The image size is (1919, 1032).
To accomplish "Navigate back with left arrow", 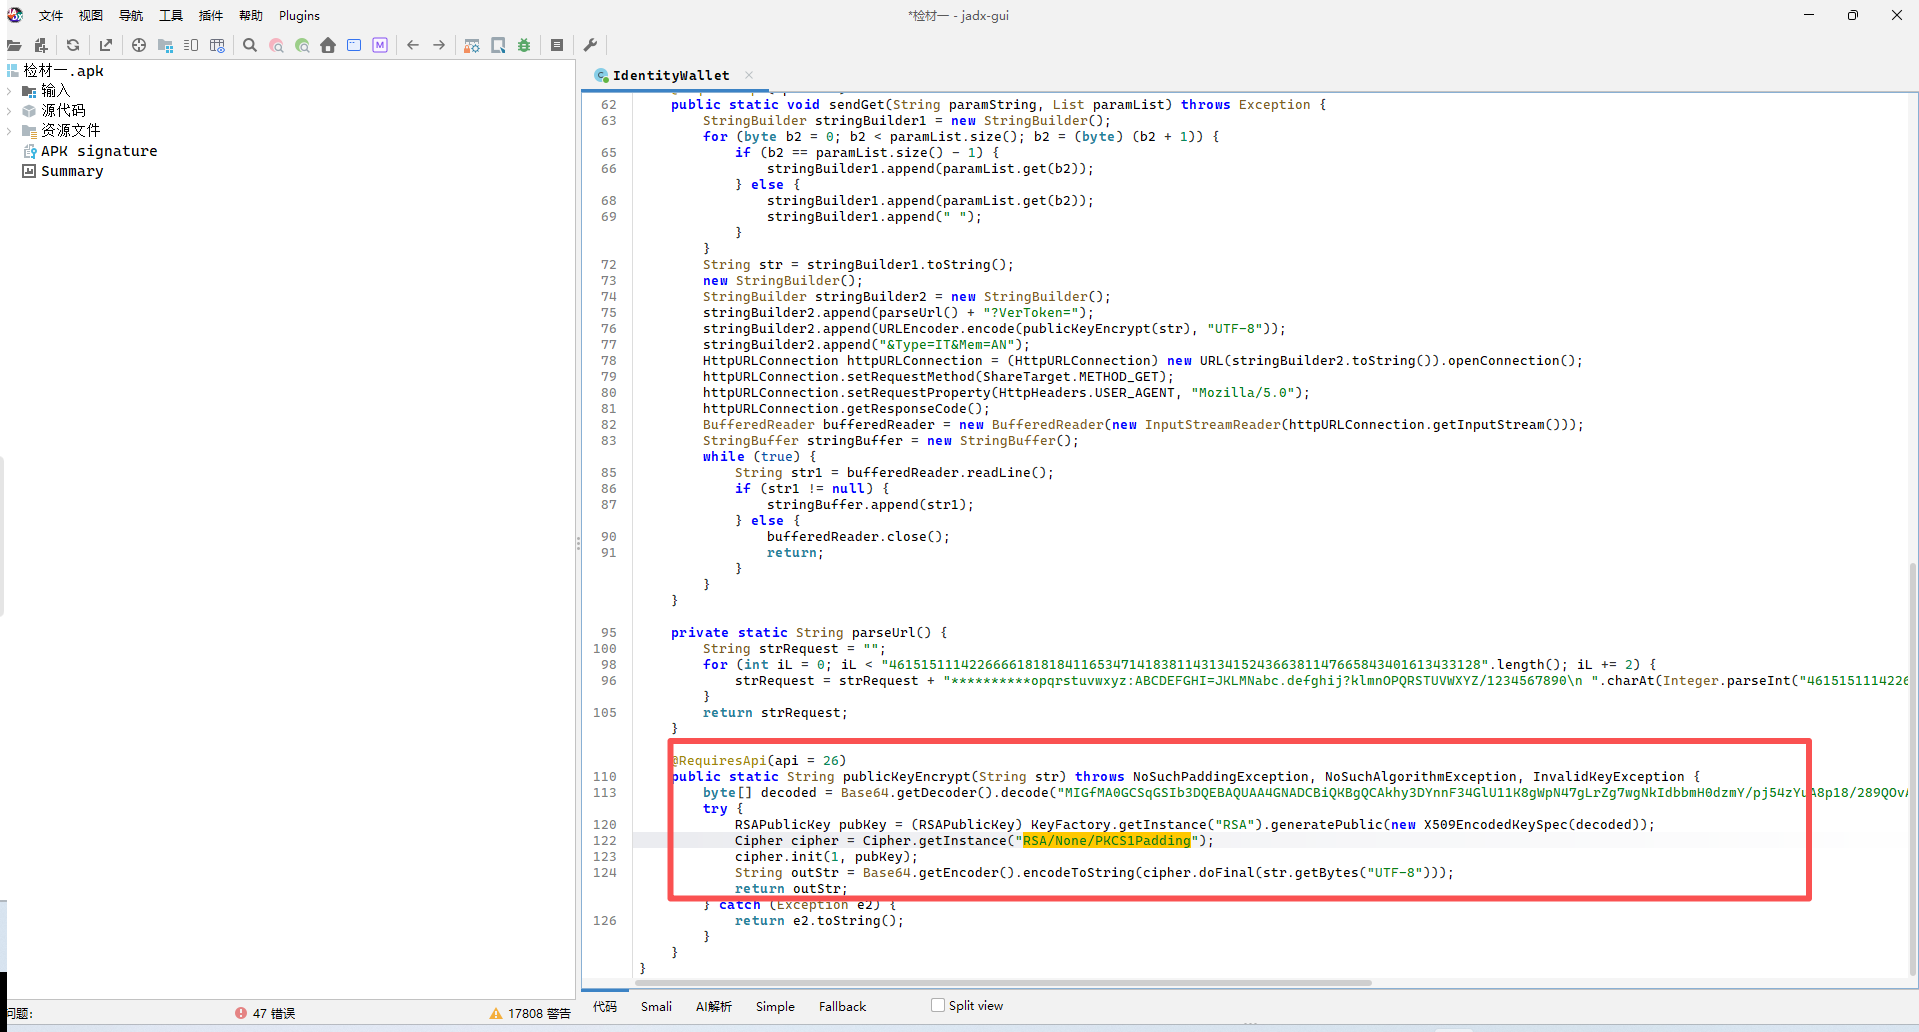I will [413, 45].
